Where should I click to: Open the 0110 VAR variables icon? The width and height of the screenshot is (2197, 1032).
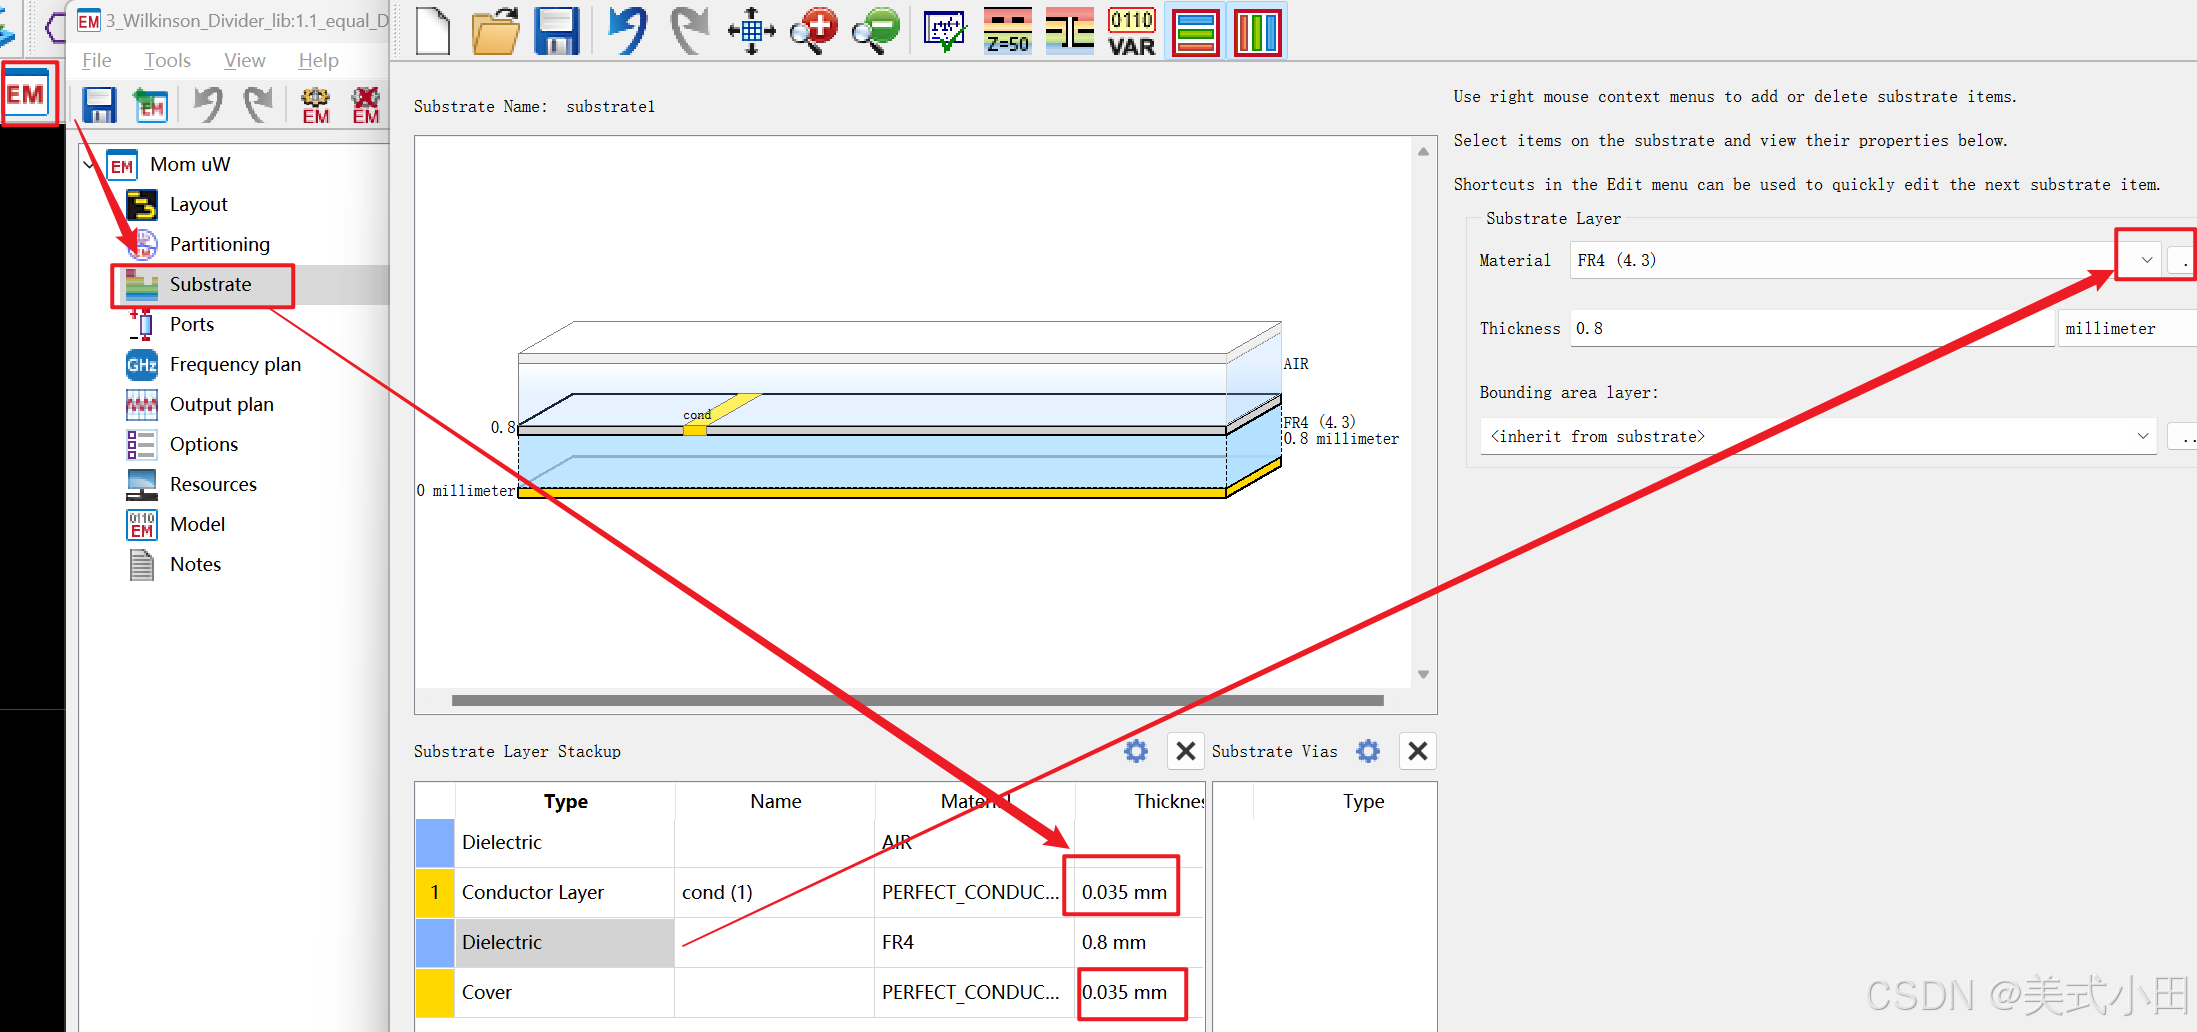tap(1131, 31)
